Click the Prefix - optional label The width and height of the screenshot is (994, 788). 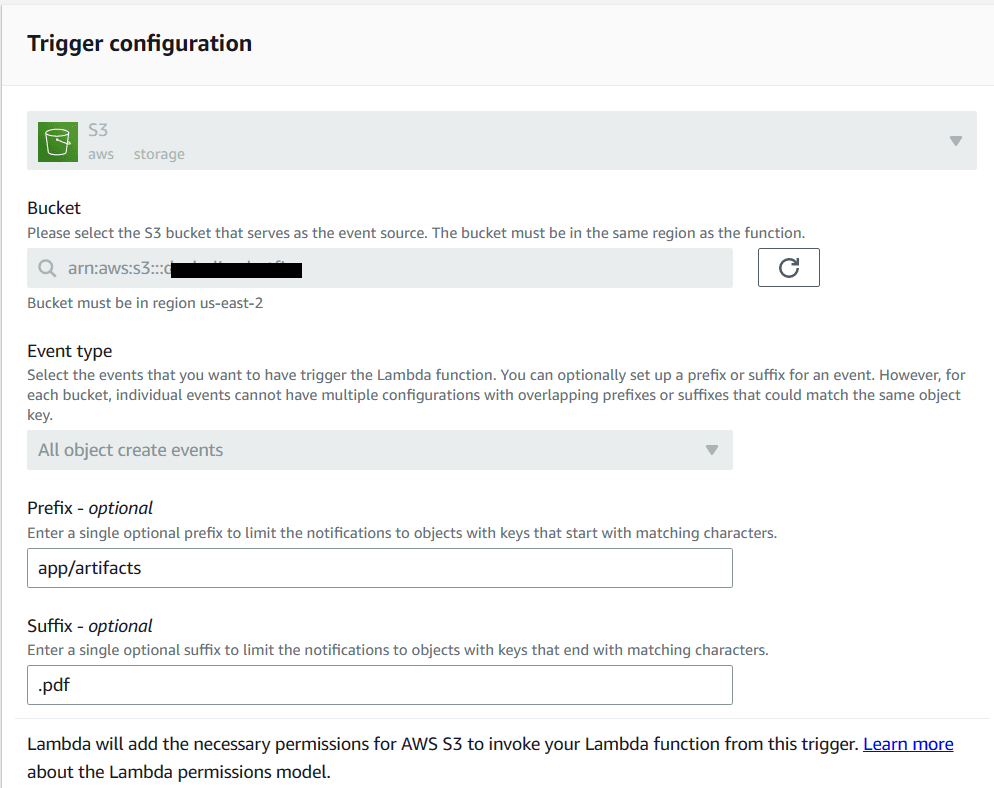90,508
